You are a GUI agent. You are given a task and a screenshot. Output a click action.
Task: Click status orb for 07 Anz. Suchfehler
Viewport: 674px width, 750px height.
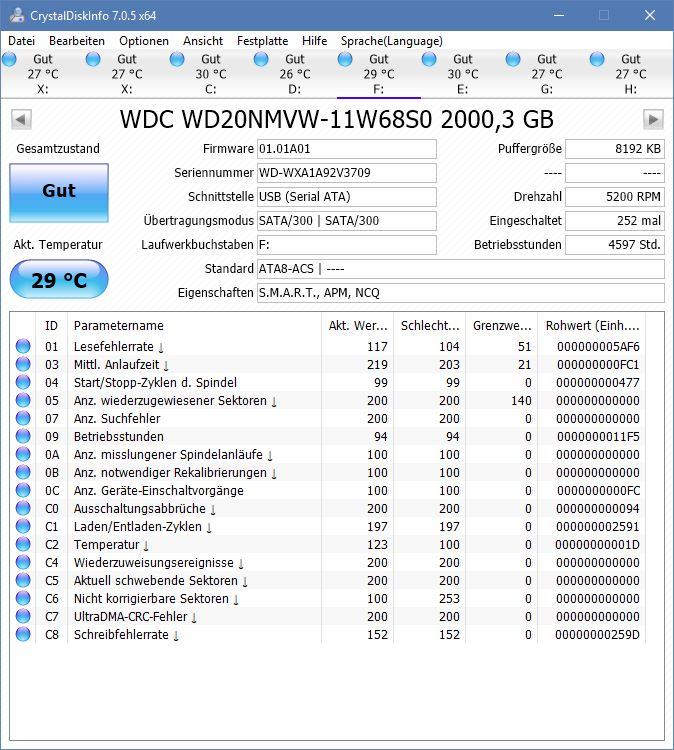23,419
